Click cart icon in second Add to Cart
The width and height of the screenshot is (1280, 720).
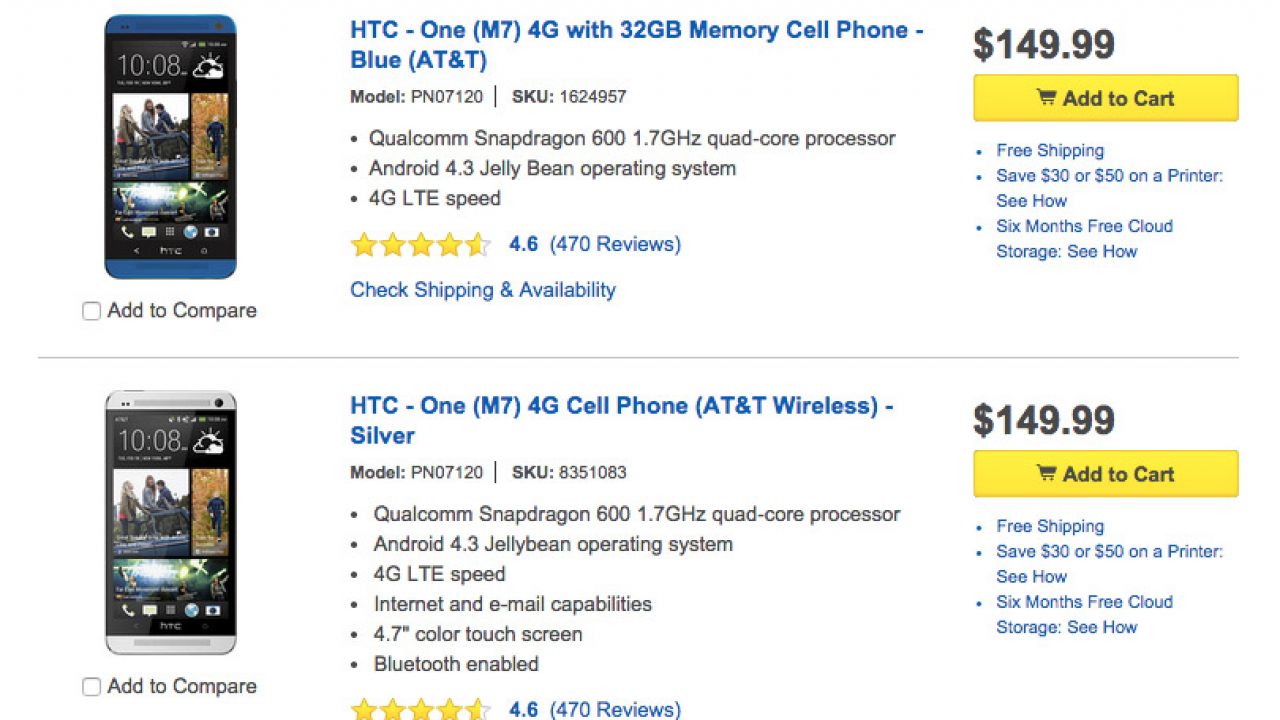(1046, 474)
